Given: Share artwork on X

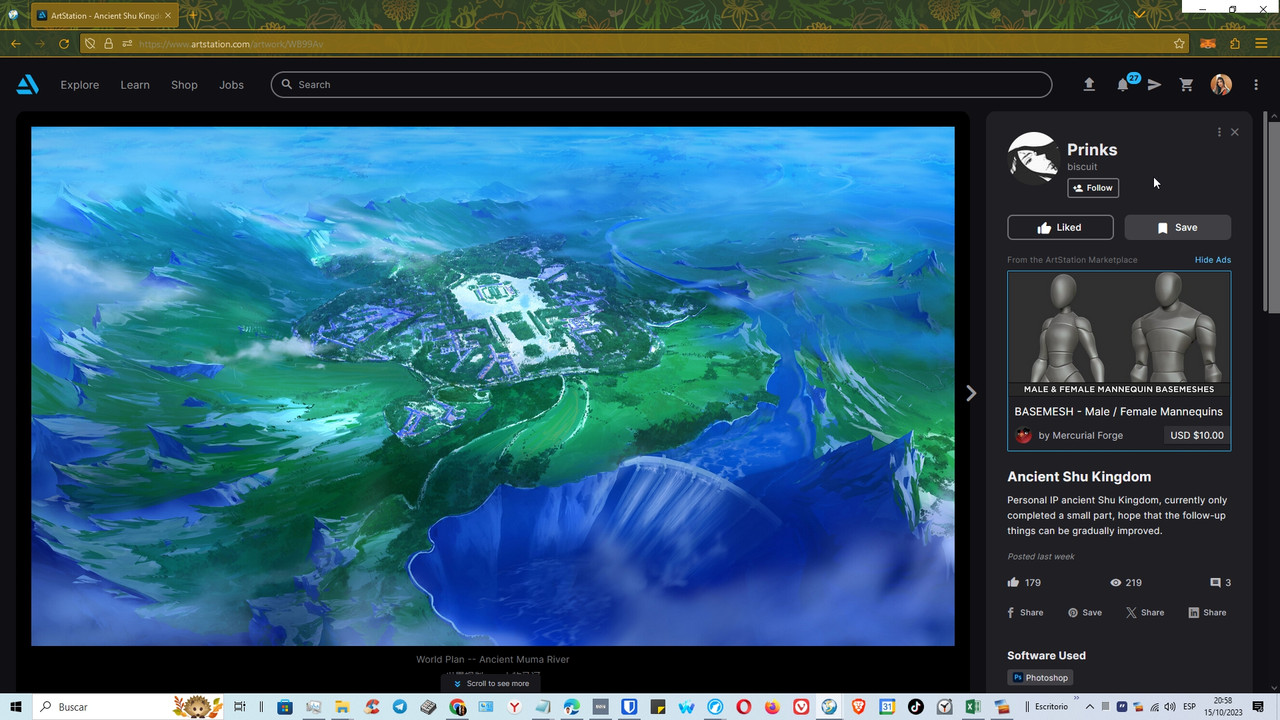Looking at the screenshot, I should click(x=1145, y=613).
